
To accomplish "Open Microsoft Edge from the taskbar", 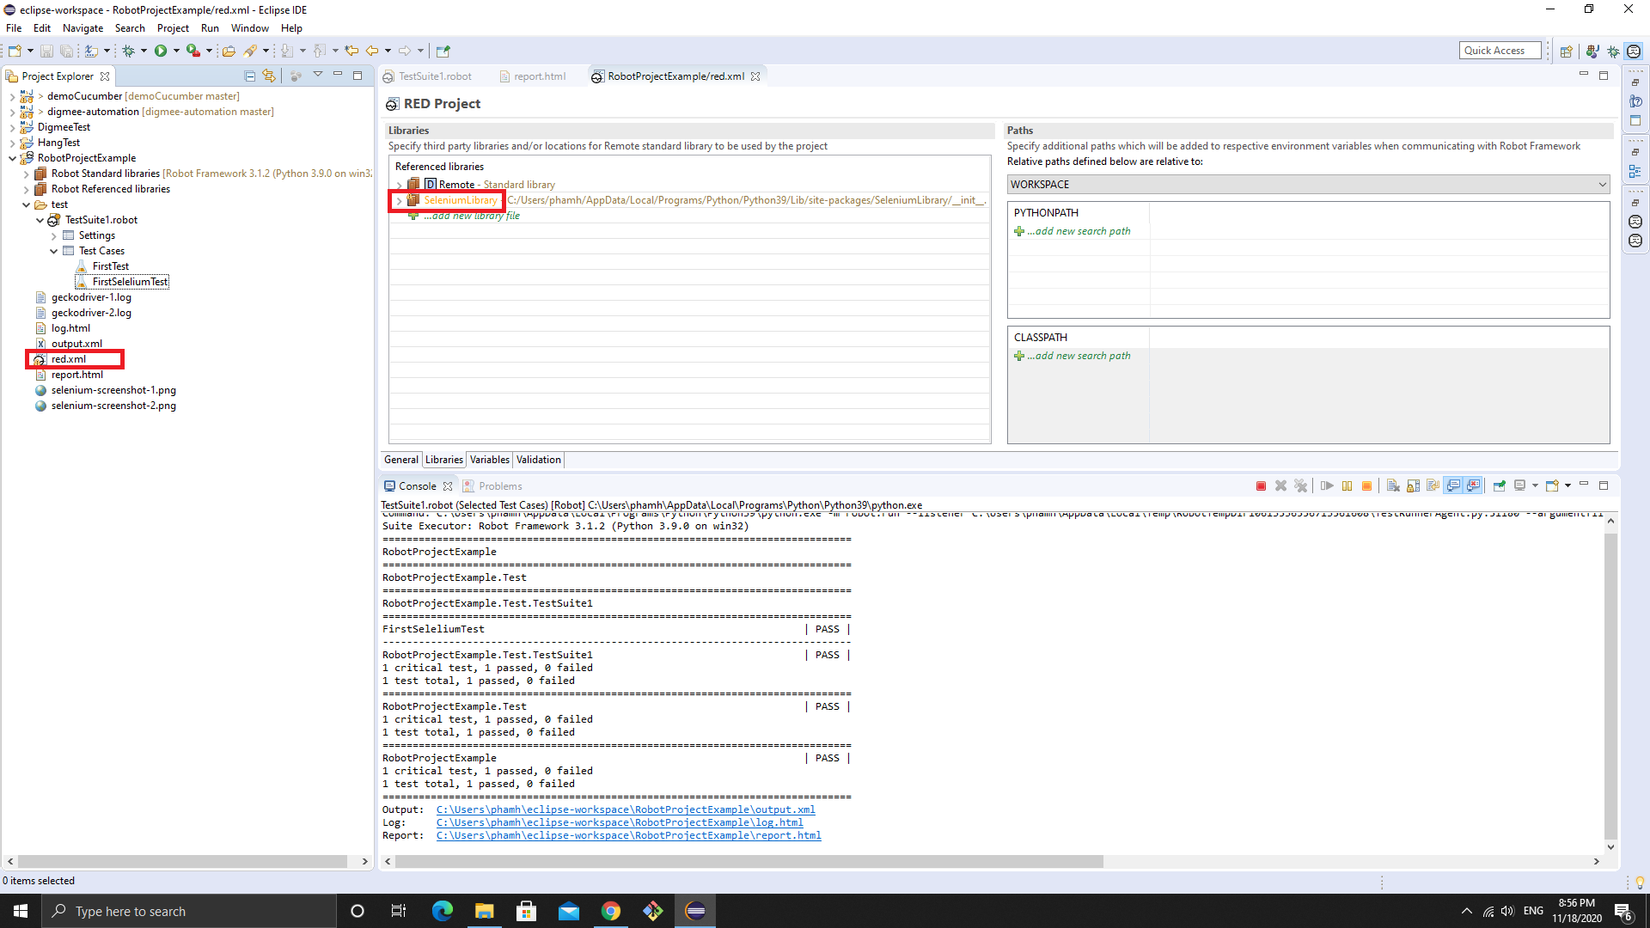I will point(442,911).
